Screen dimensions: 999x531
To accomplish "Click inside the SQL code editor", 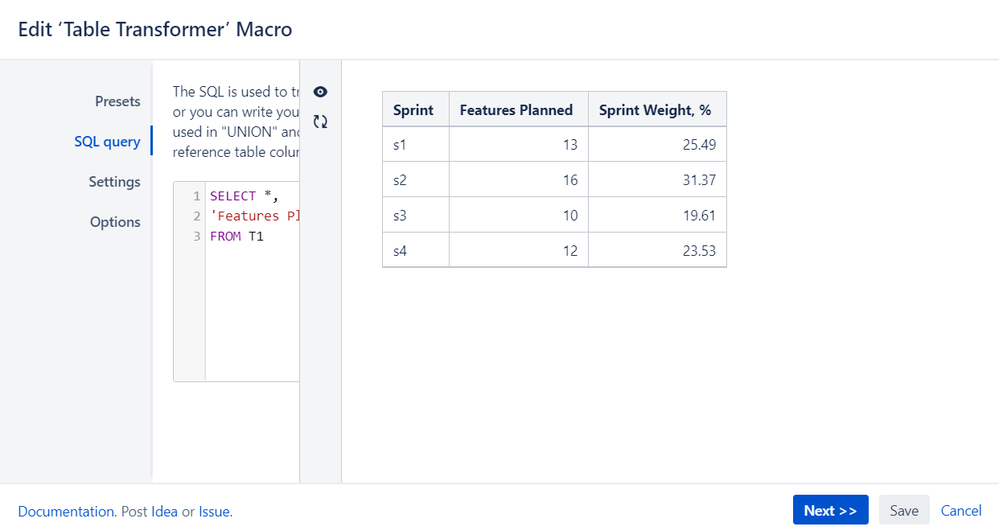I will coord(252,300).
